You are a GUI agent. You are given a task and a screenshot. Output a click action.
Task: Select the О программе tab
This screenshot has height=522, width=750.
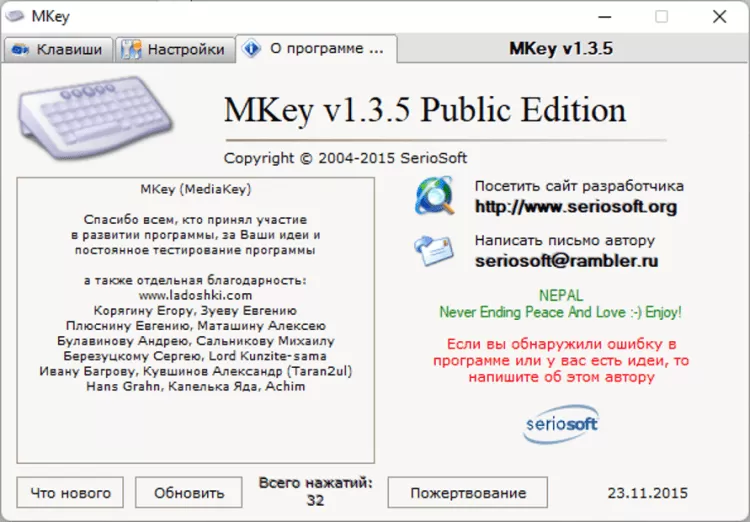coord(316,49)
